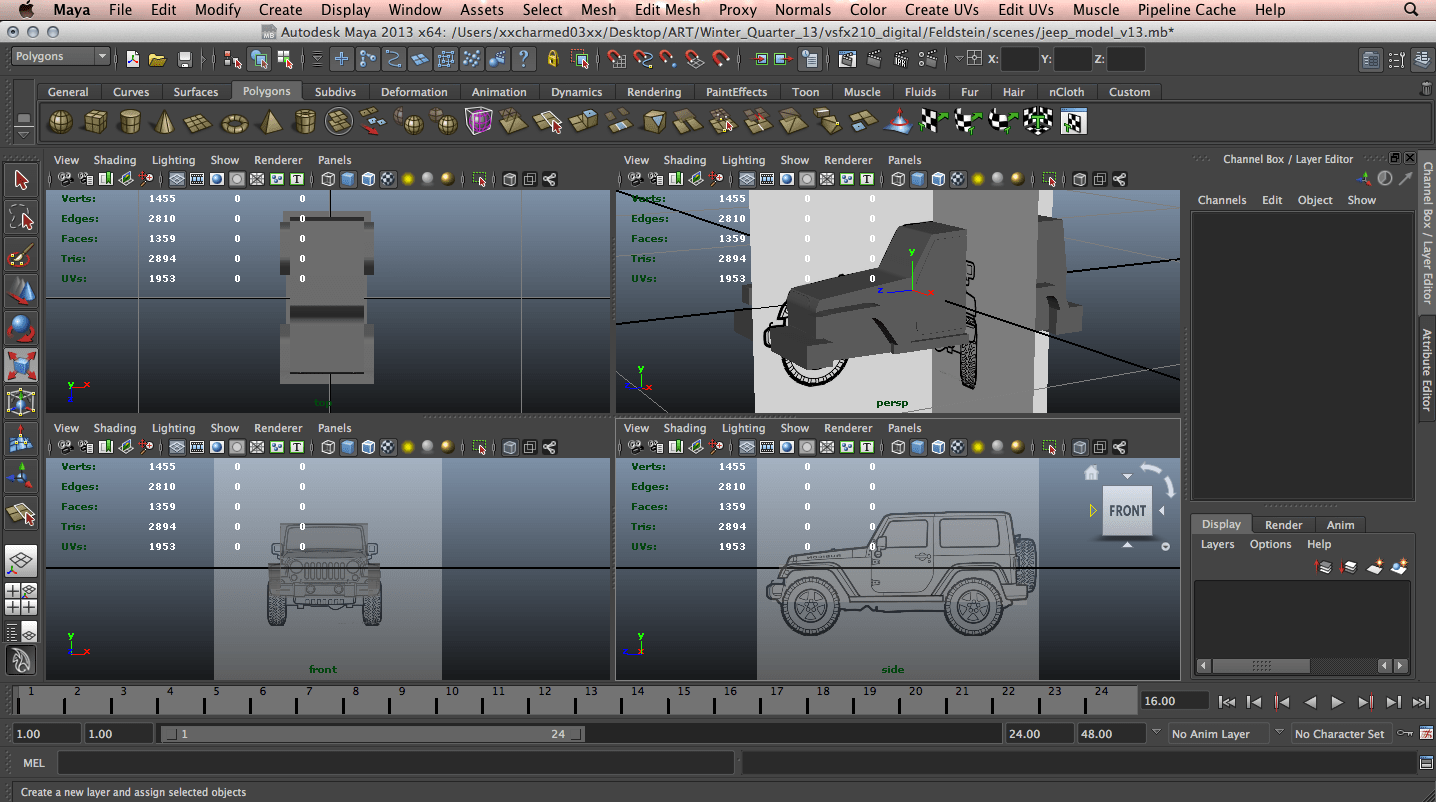Pick the Lasso select tool
The image size is (1436, 802).
pos(21,217)
